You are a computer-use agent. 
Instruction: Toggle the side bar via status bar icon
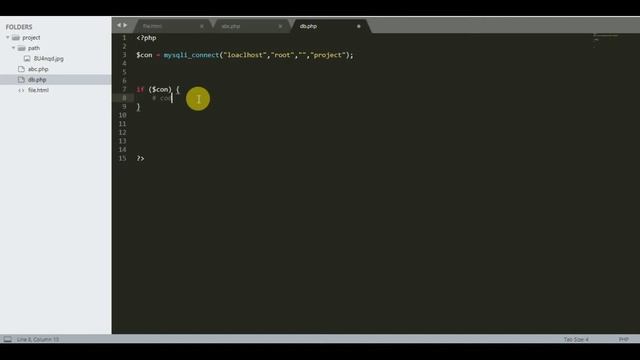(8, 339)
